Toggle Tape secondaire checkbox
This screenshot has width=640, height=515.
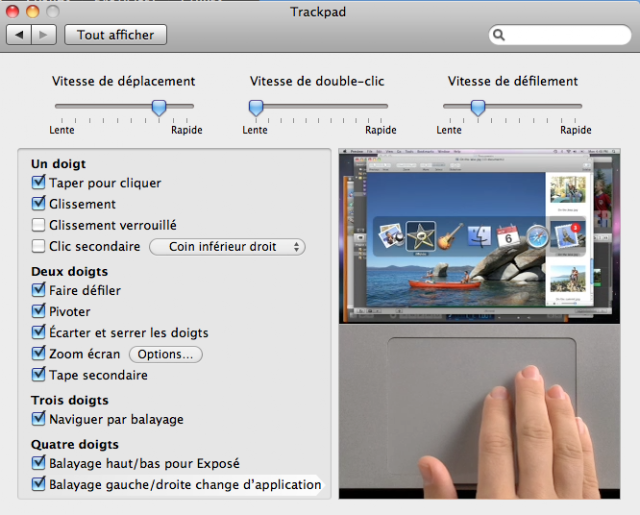pos(38,375)
